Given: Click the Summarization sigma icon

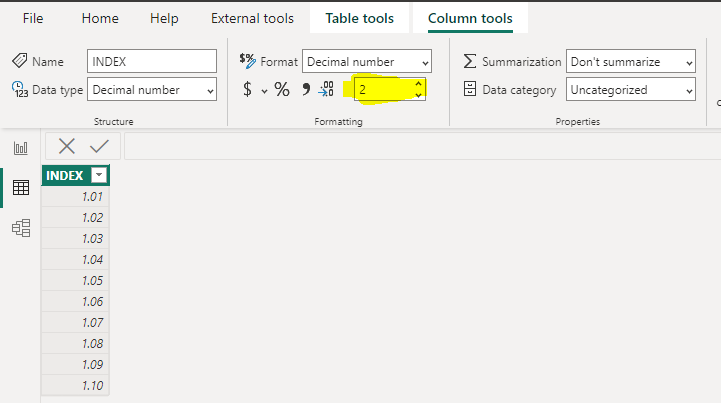Looking at the screenshot, I should point(469,61).
